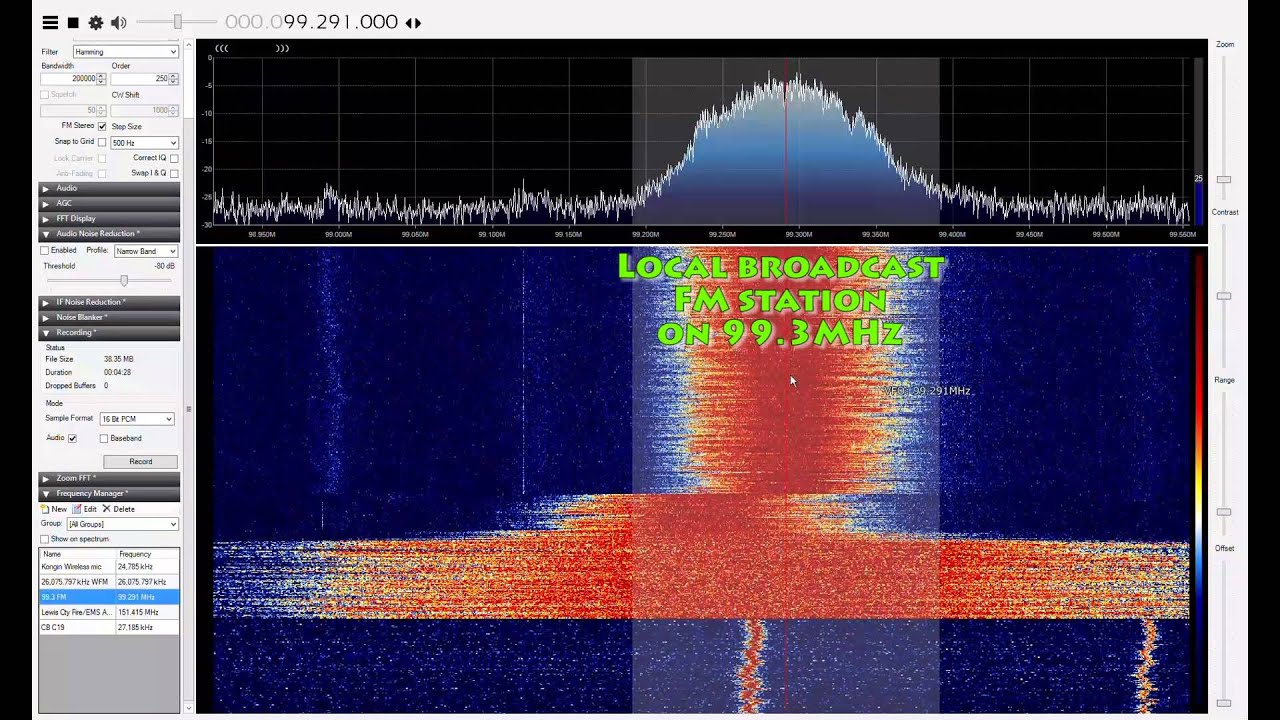Expand the Audio panel
This screenshot has width=1280, height=720.
click(x=109, y=188)
